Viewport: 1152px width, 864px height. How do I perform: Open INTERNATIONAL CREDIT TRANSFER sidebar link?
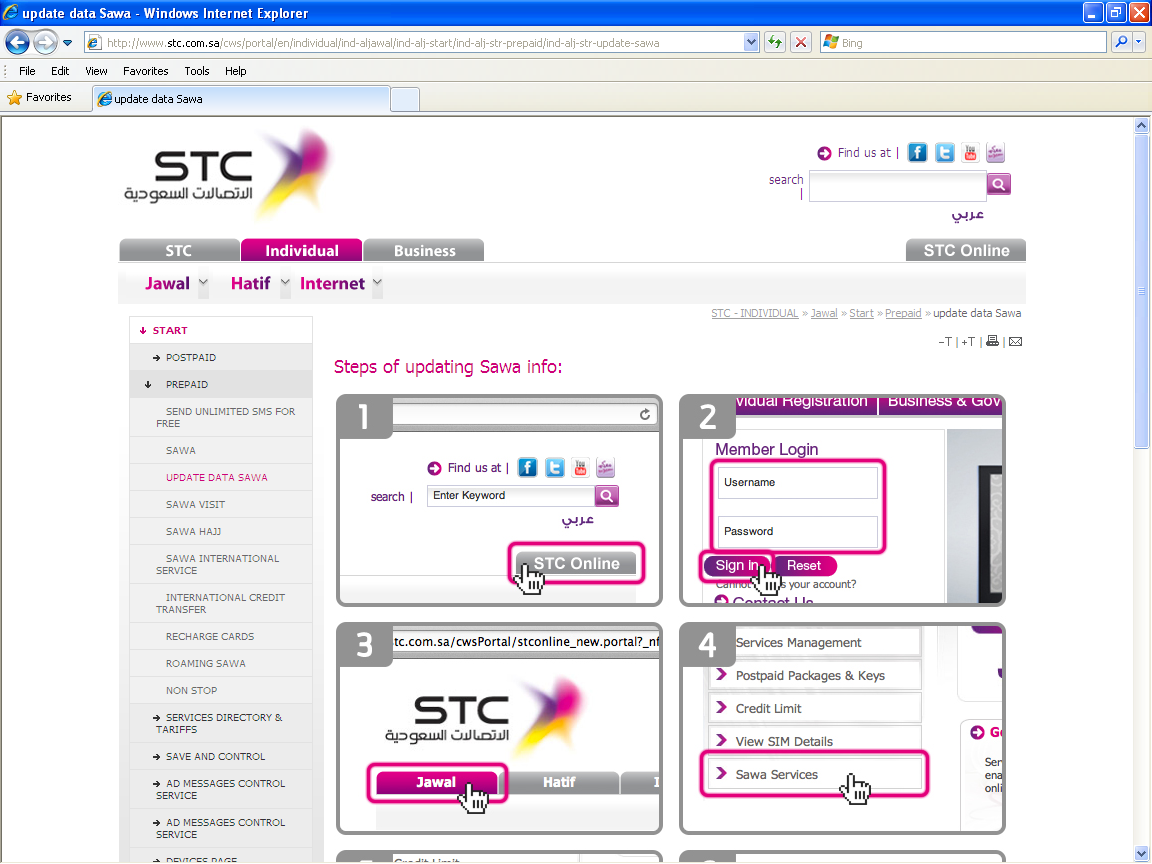click(220, 603)
